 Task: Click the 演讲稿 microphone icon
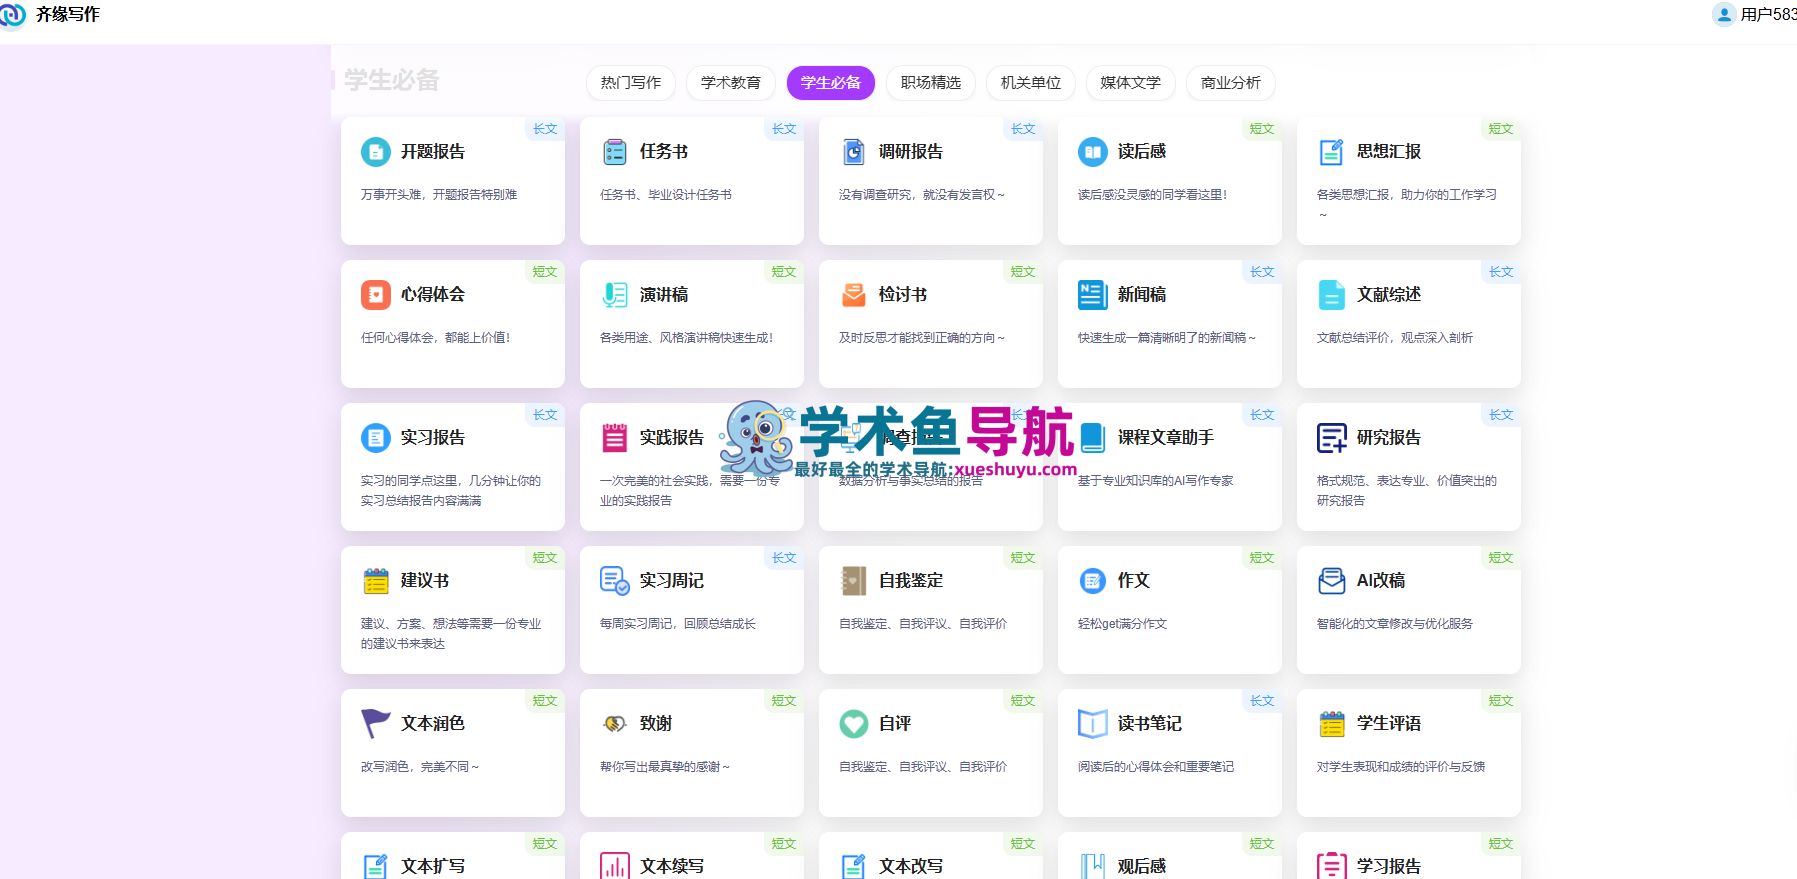tap(615, 295)
